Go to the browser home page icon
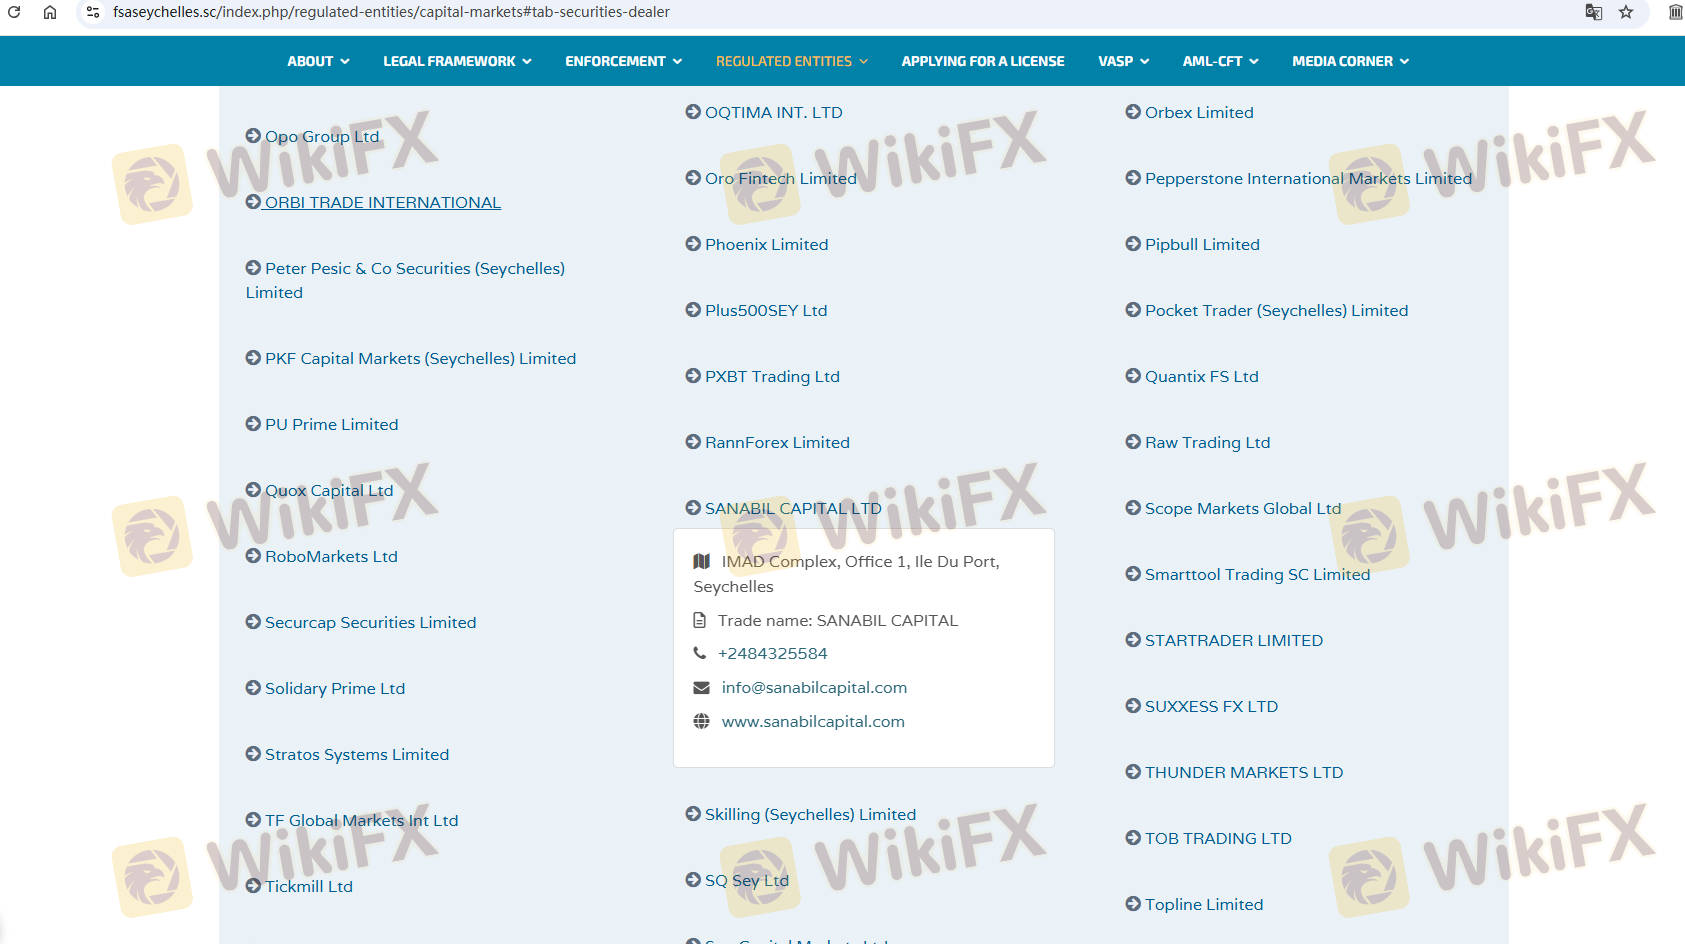The width and height of the screenshot is (1685, 944). (x=50, y=12)
